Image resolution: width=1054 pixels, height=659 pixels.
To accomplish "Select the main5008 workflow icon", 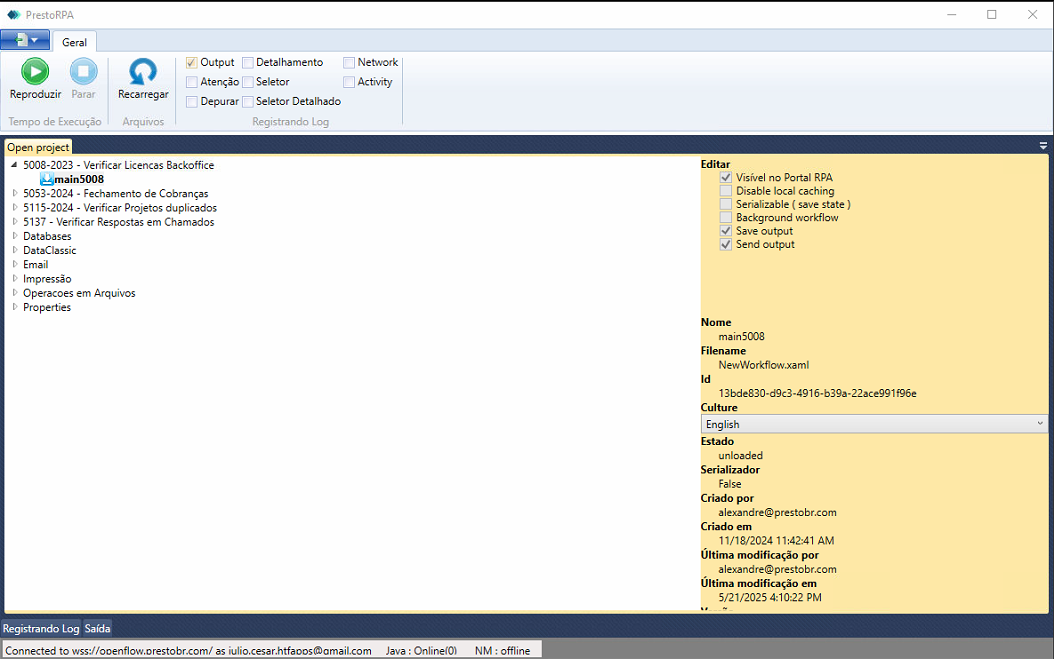I will click(x=46, y=179).
